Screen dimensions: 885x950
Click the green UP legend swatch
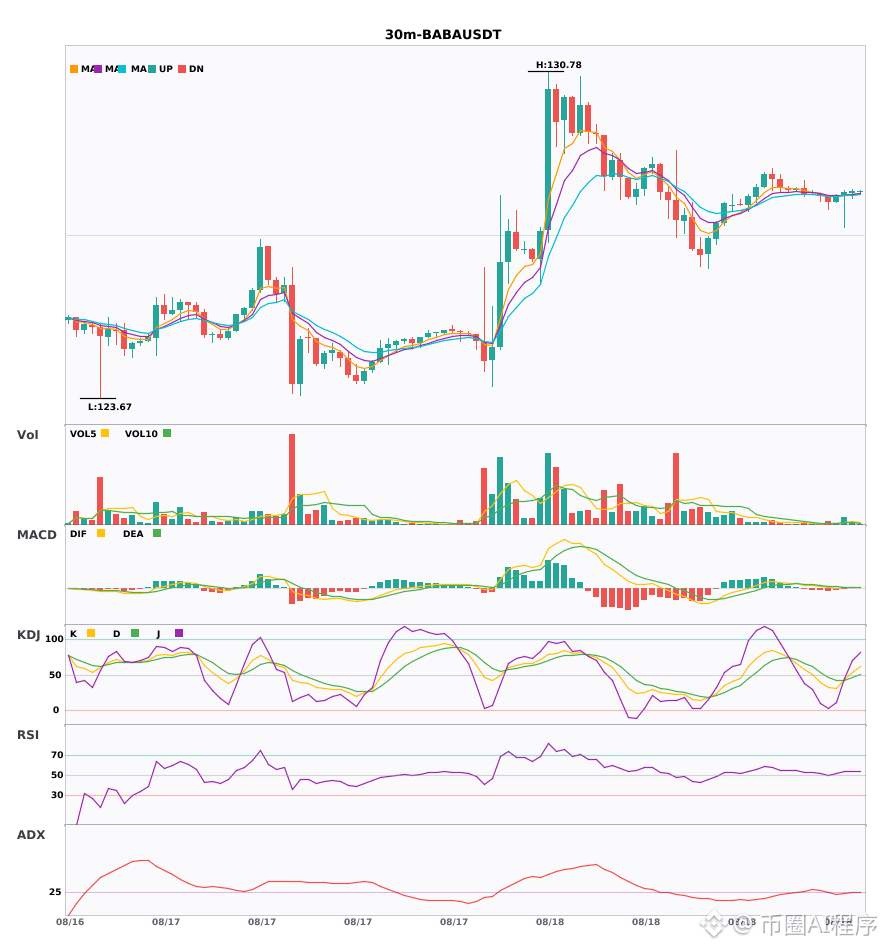click(x=152, y=69)
